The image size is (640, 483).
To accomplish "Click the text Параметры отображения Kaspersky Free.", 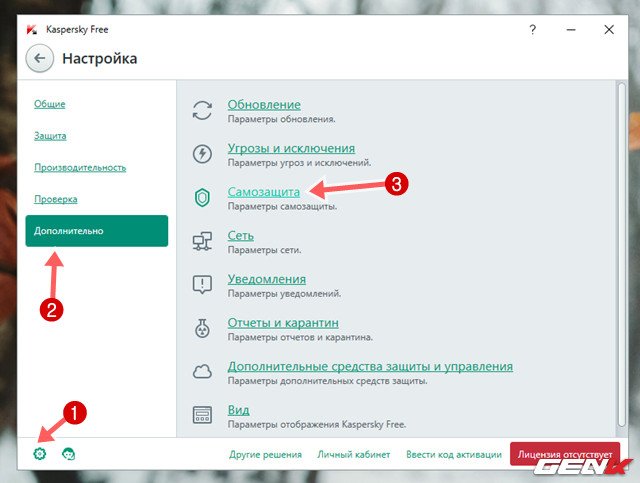I will [317, 425].
